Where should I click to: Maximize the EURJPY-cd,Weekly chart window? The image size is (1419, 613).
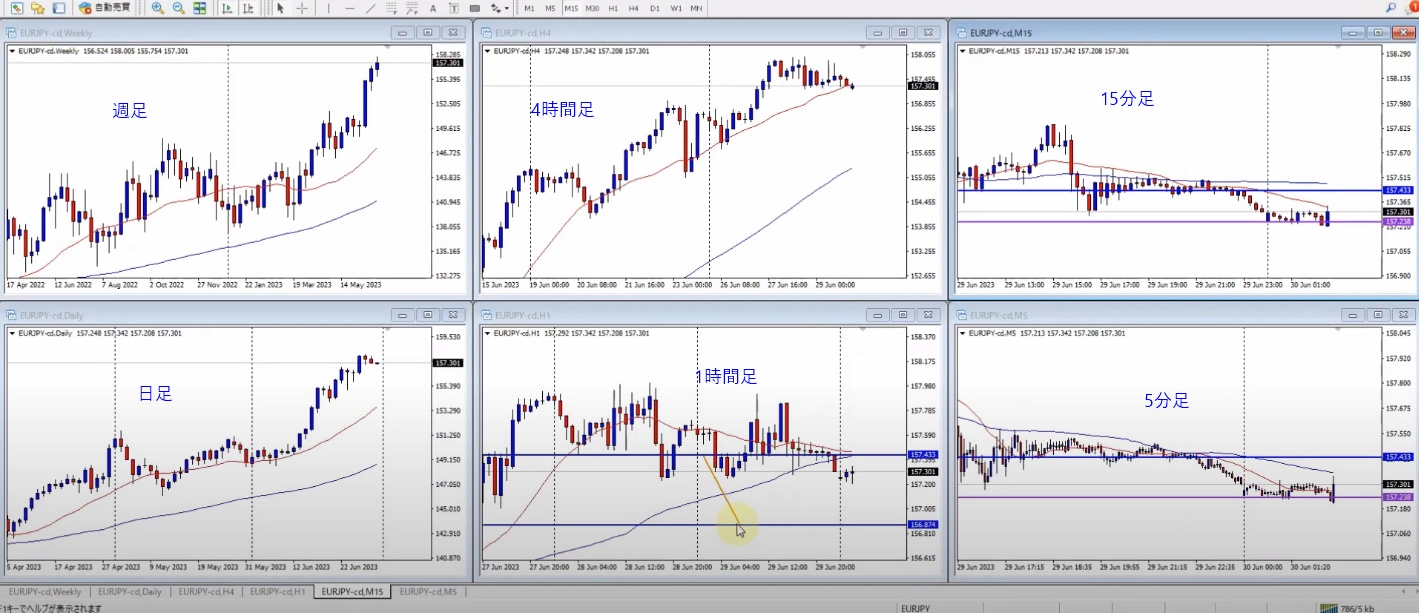(427, 33)
